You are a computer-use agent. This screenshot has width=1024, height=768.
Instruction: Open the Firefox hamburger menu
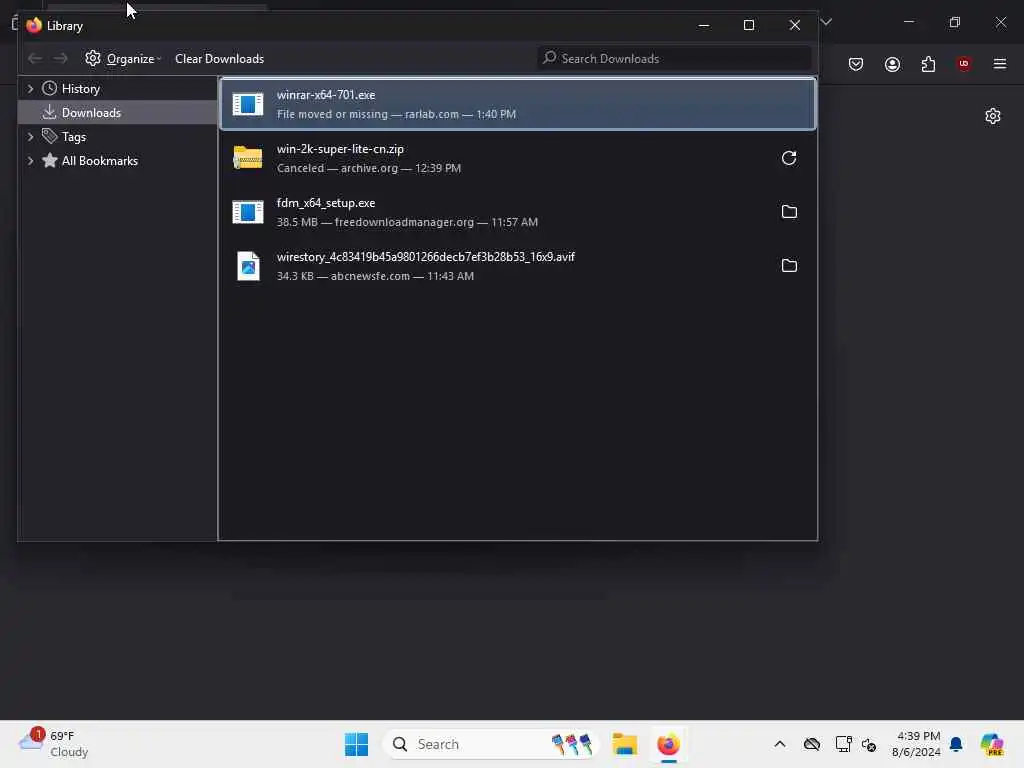(x=999, y=64)
